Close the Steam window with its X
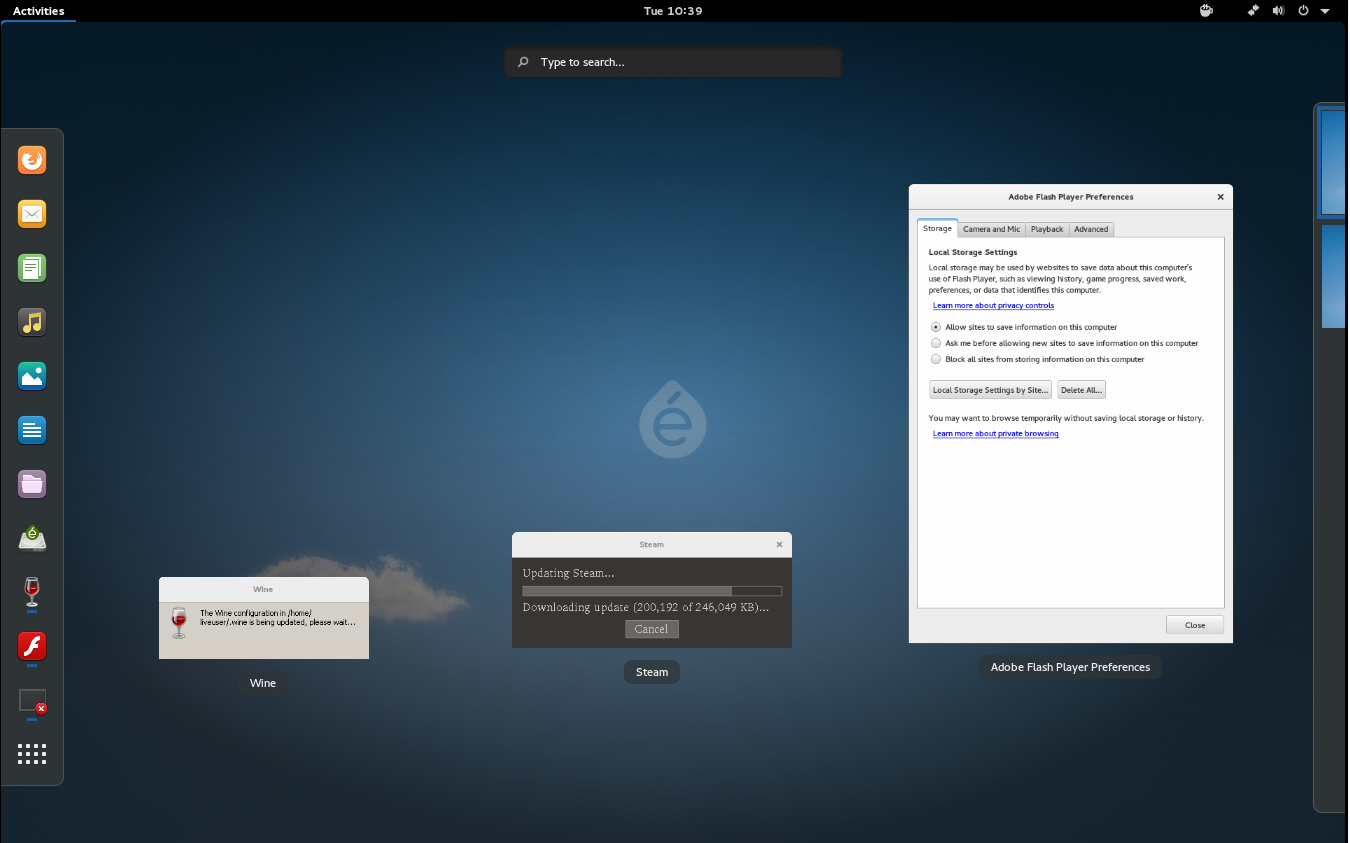 [779, 544]
